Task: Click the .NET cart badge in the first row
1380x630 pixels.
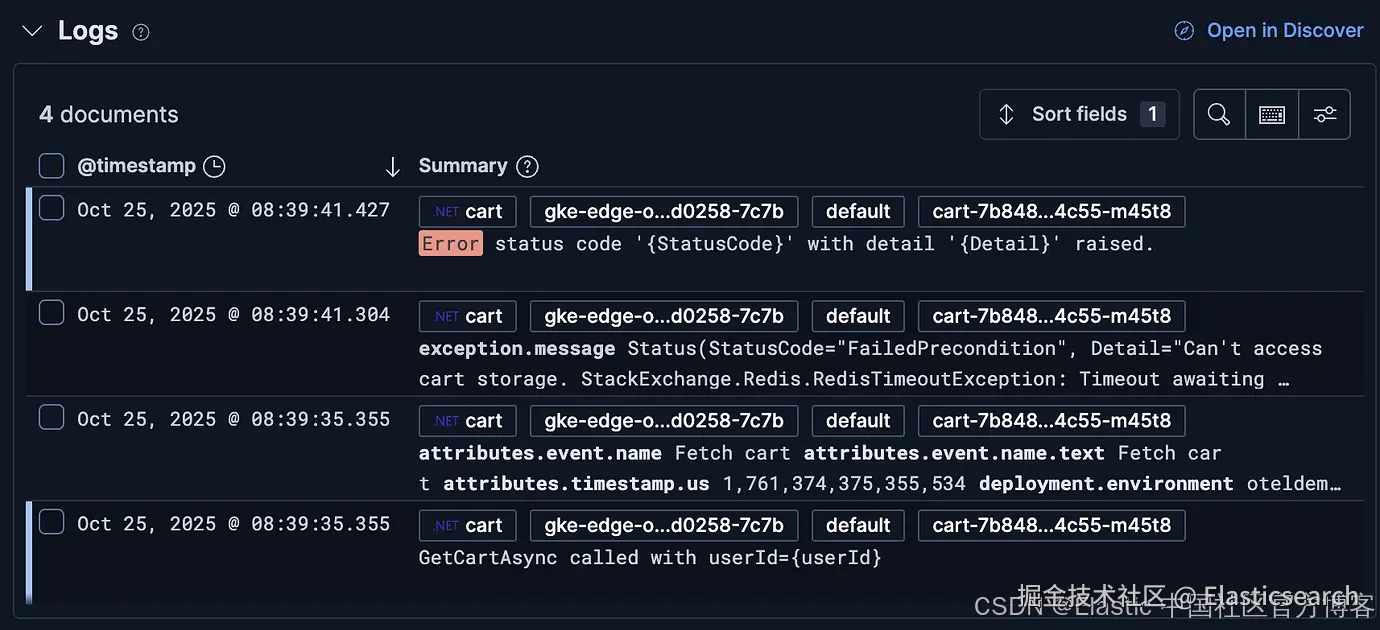Action: tap(468, 211)
